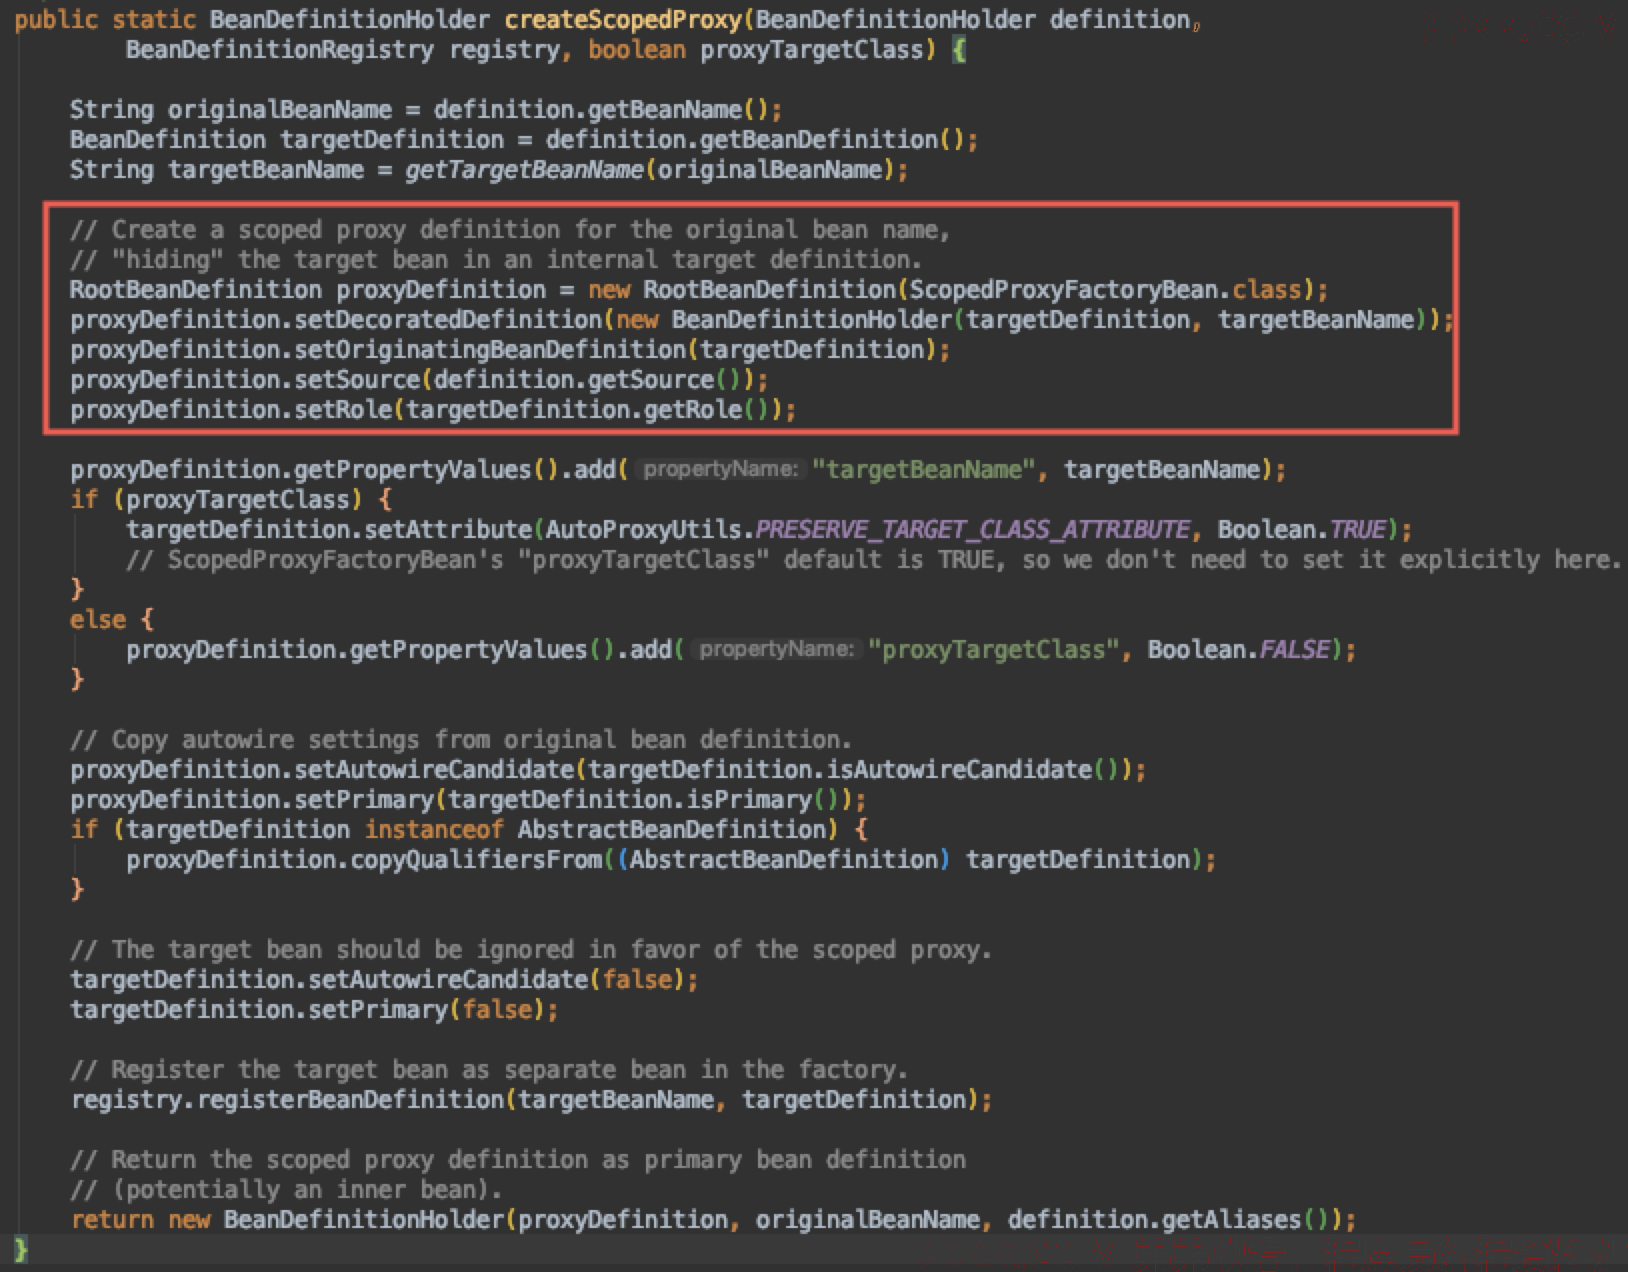Click the instanceof keyword
1628x1272 pixels.
pyautogui.click(x=433, y=830)
